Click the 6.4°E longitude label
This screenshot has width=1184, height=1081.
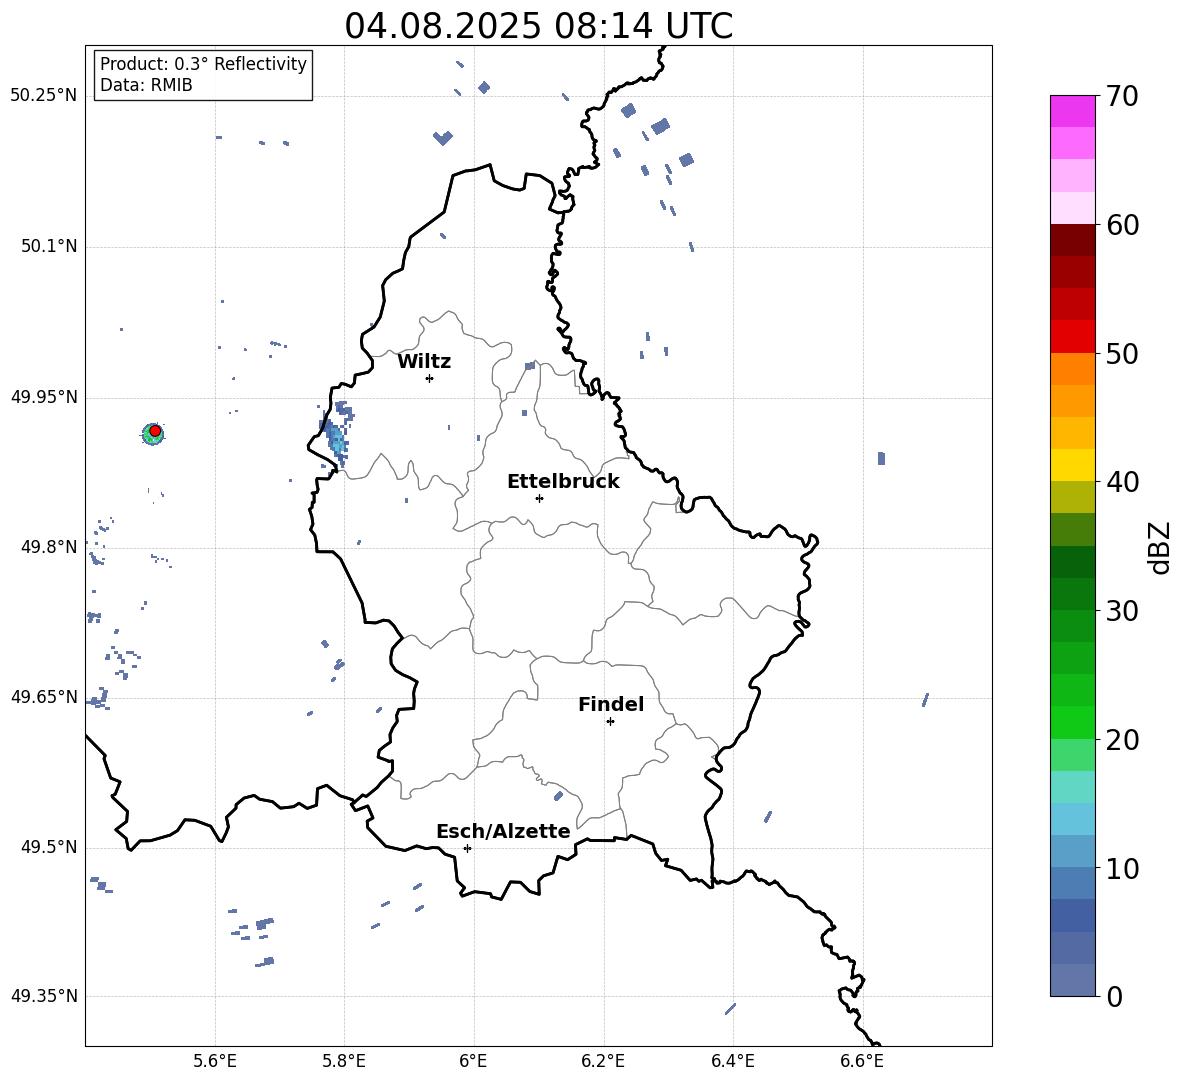point(732,1061)
